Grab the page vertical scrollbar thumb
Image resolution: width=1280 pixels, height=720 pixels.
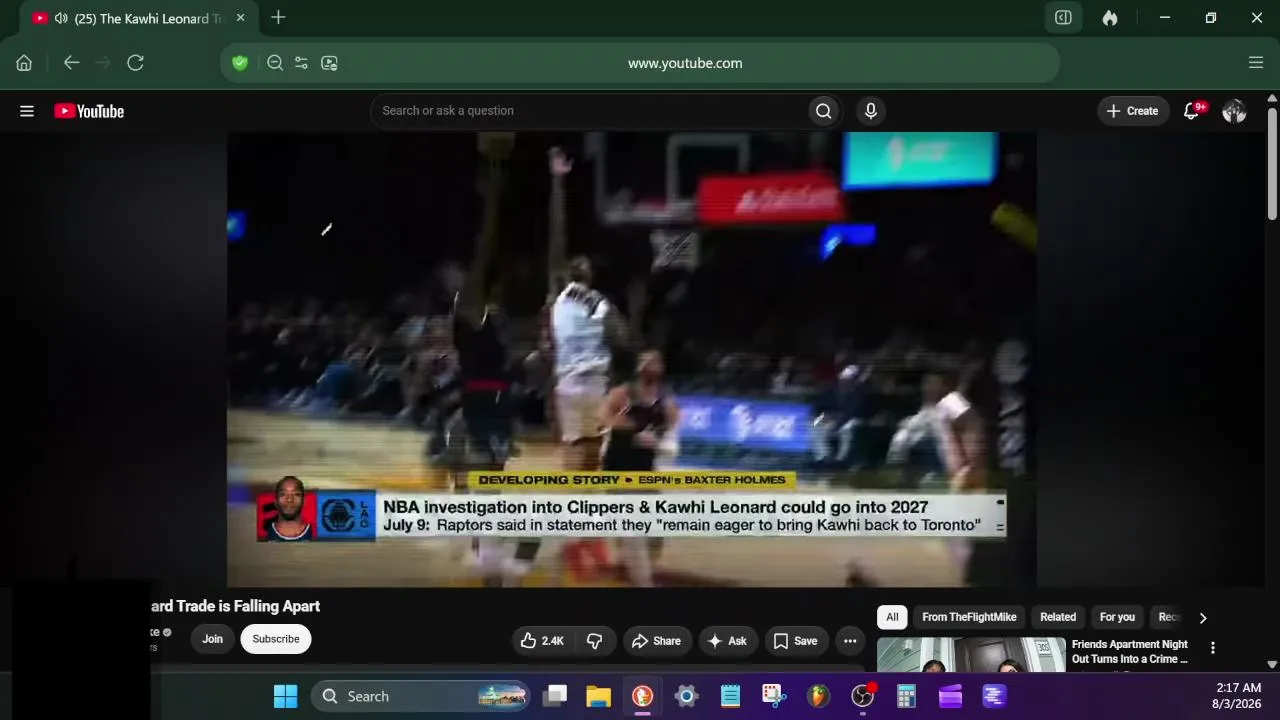pyautogui.click(x=1272, y=165)
